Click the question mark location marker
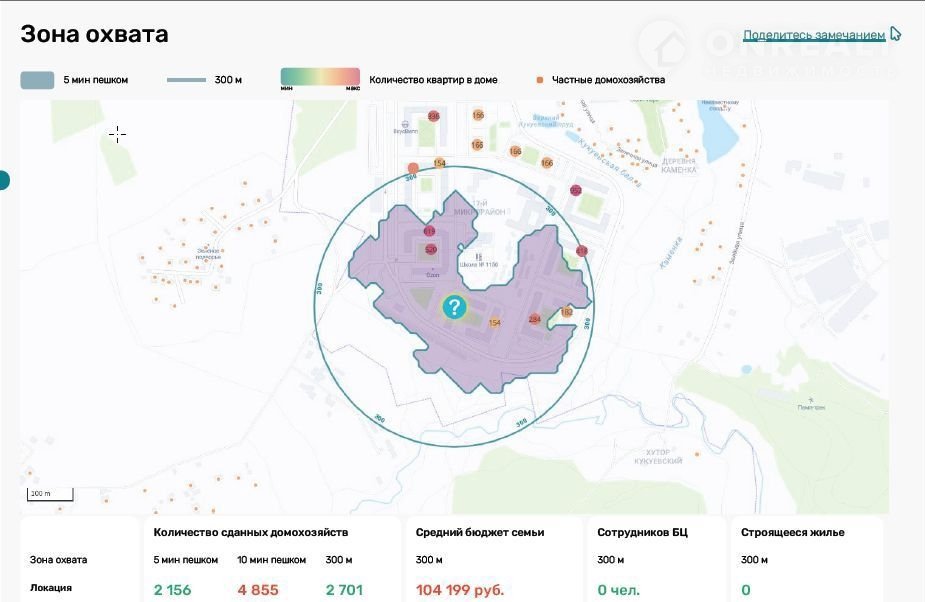The width and height of the screenshot is (925, 602). (x=454, y=307)
